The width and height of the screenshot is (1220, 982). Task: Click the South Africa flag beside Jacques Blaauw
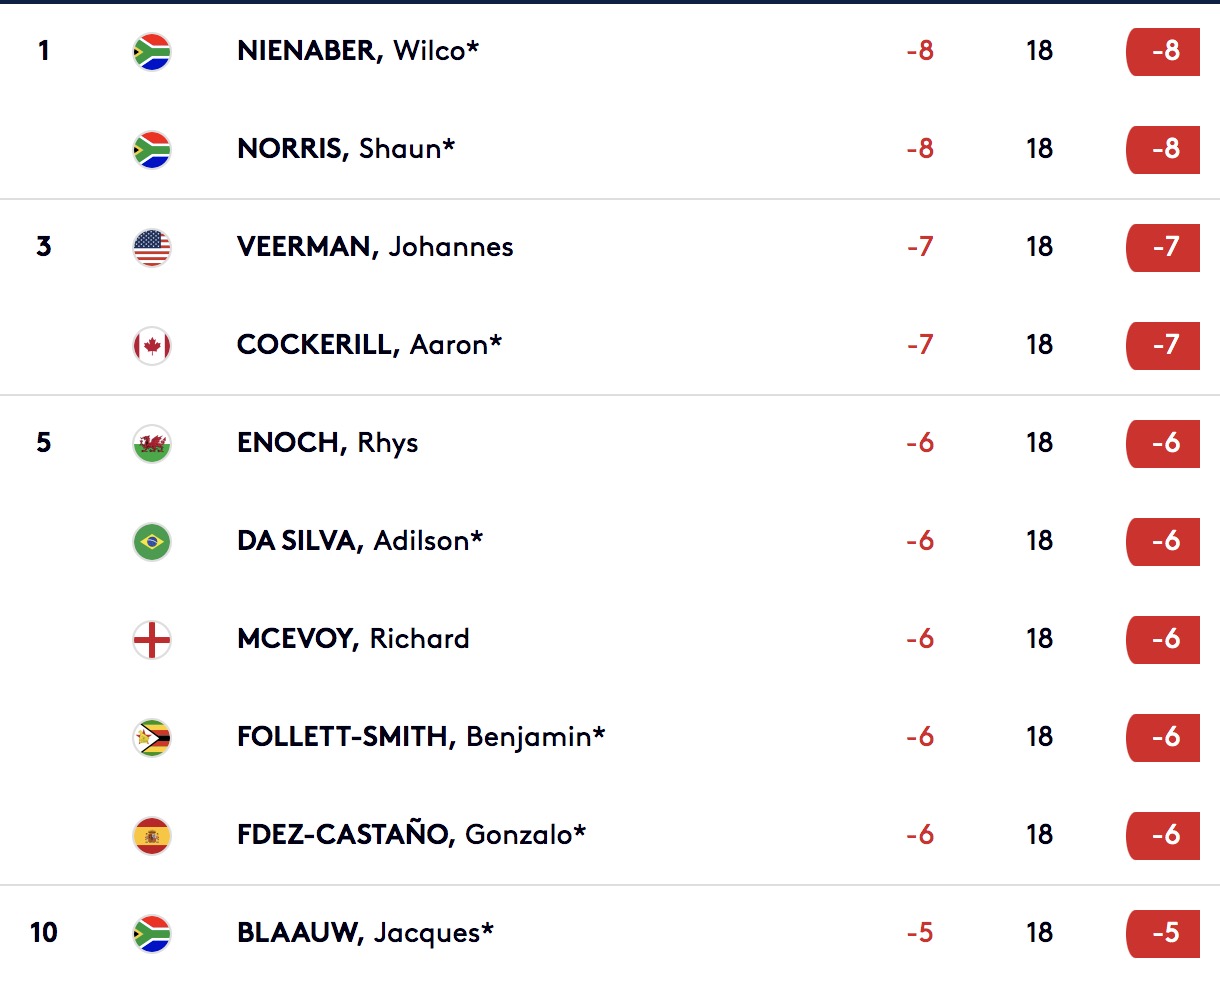(152, 933)
